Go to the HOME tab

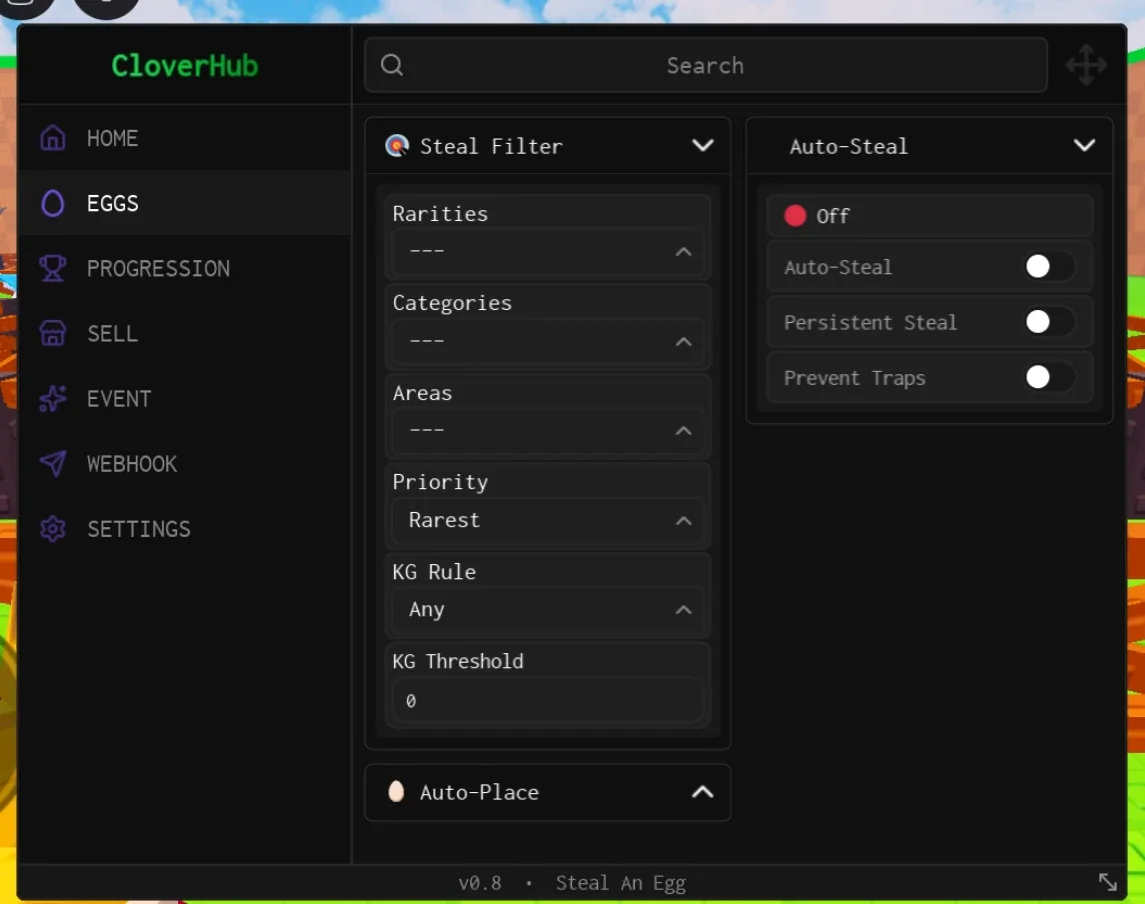[184, 137]
